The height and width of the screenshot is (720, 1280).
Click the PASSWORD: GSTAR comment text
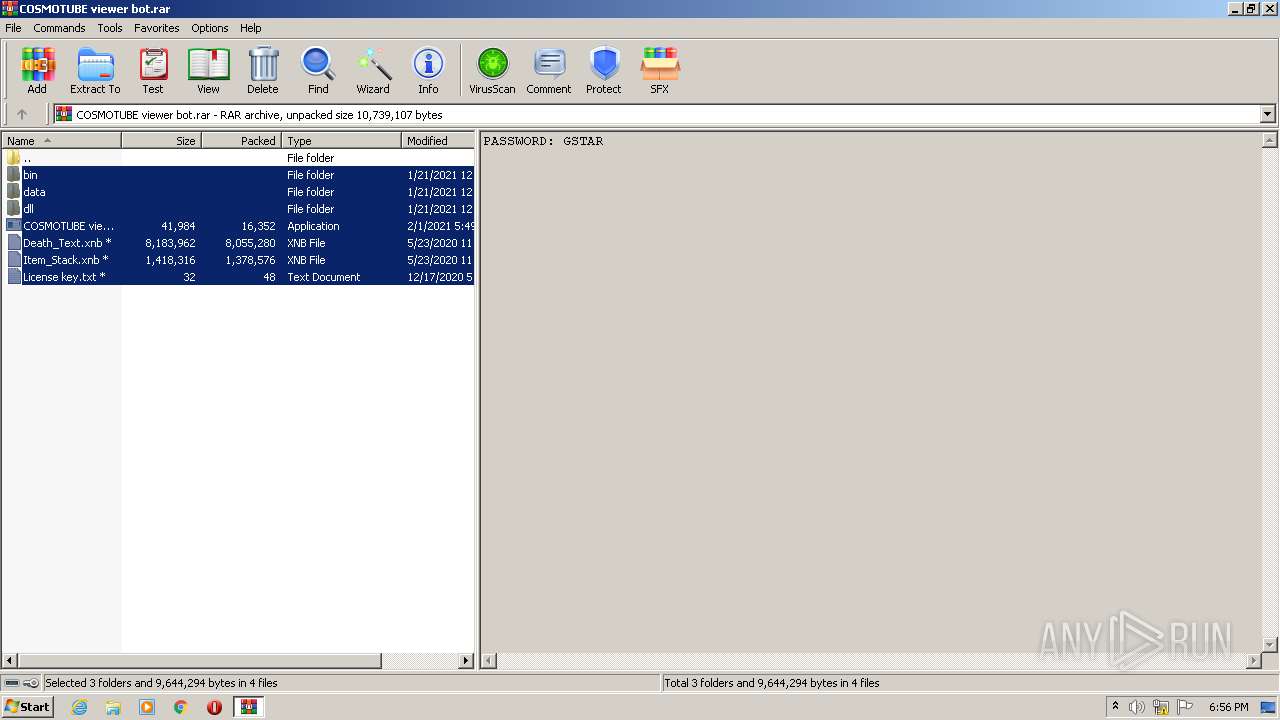(543, 141)
